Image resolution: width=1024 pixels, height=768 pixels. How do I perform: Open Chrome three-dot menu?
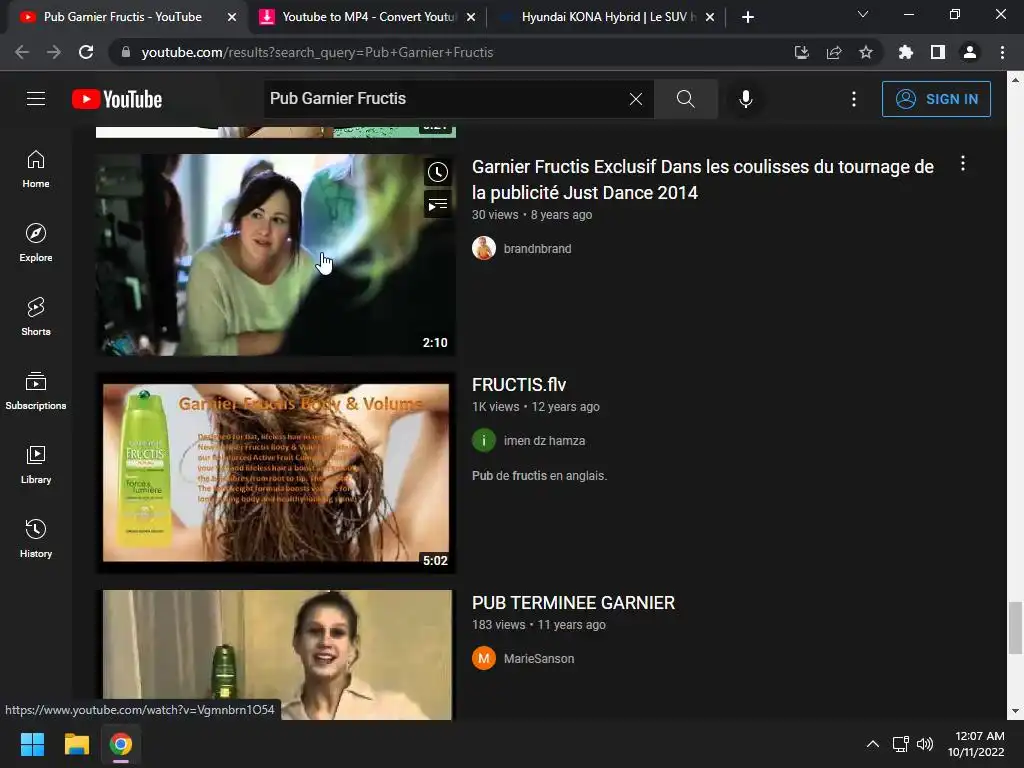(1002, 52)
